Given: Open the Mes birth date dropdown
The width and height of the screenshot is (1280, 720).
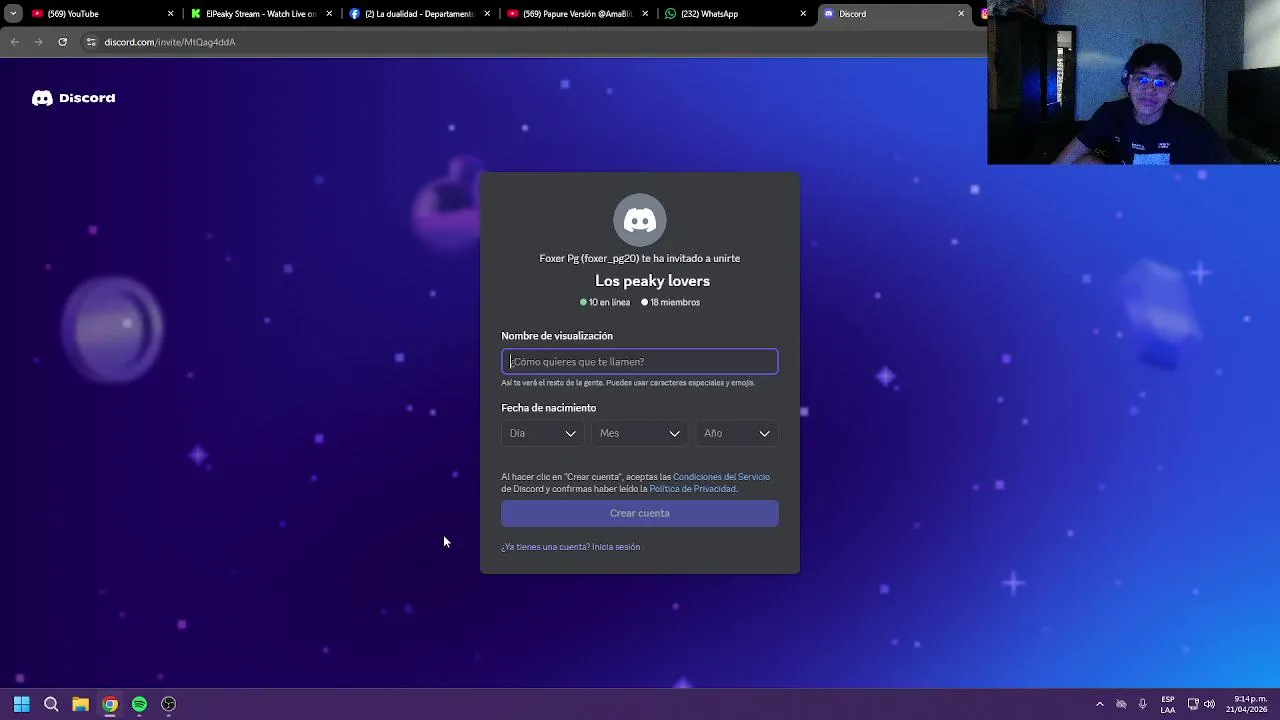Looking at the screenshot, I should [x=640, y=433].
